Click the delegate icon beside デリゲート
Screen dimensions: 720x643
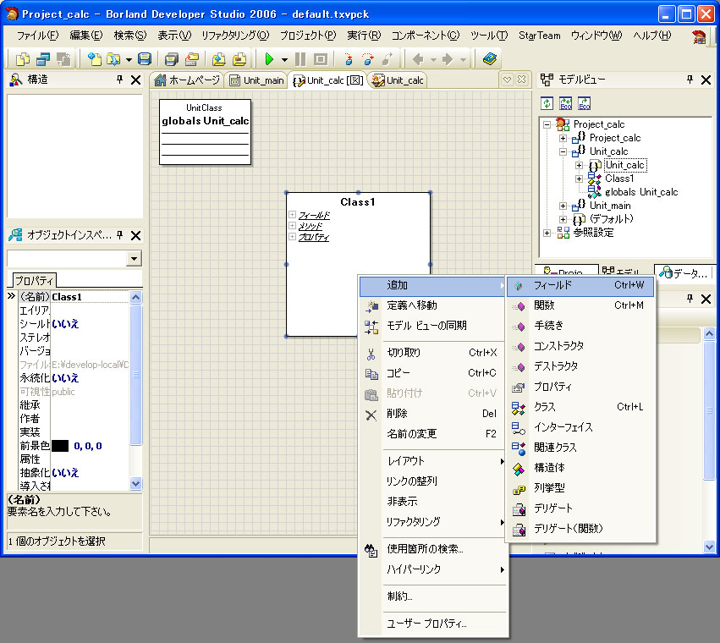[x=519, y=509]
